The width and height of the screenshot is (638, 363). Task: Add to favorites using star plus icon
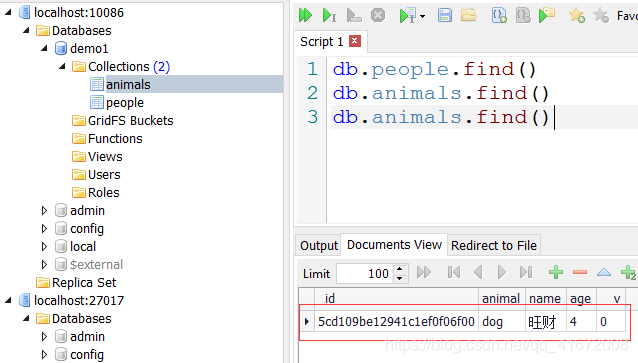coord(577,15)
